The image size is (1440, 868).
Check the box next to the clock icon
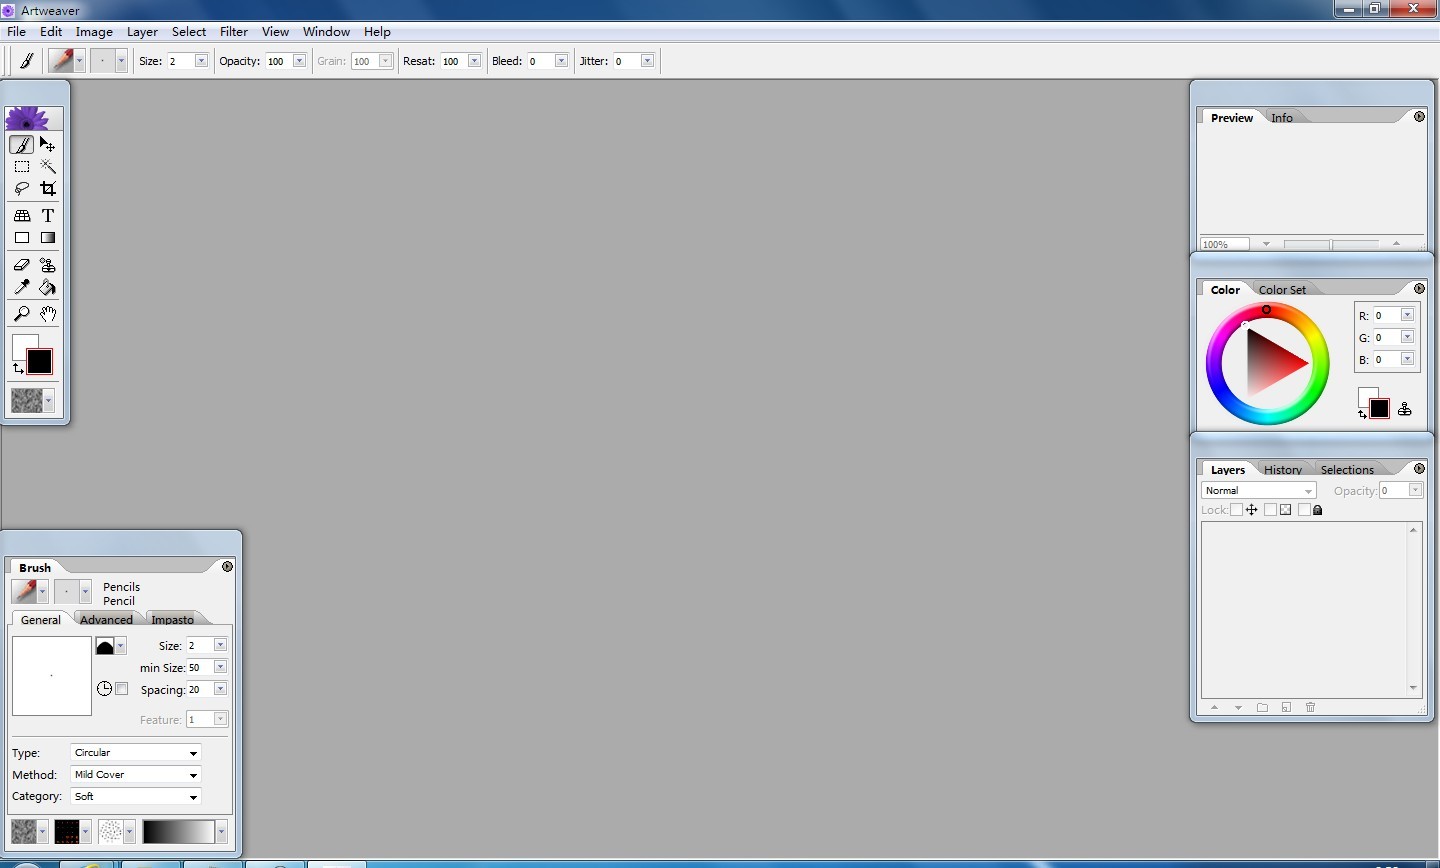(122, 689)
